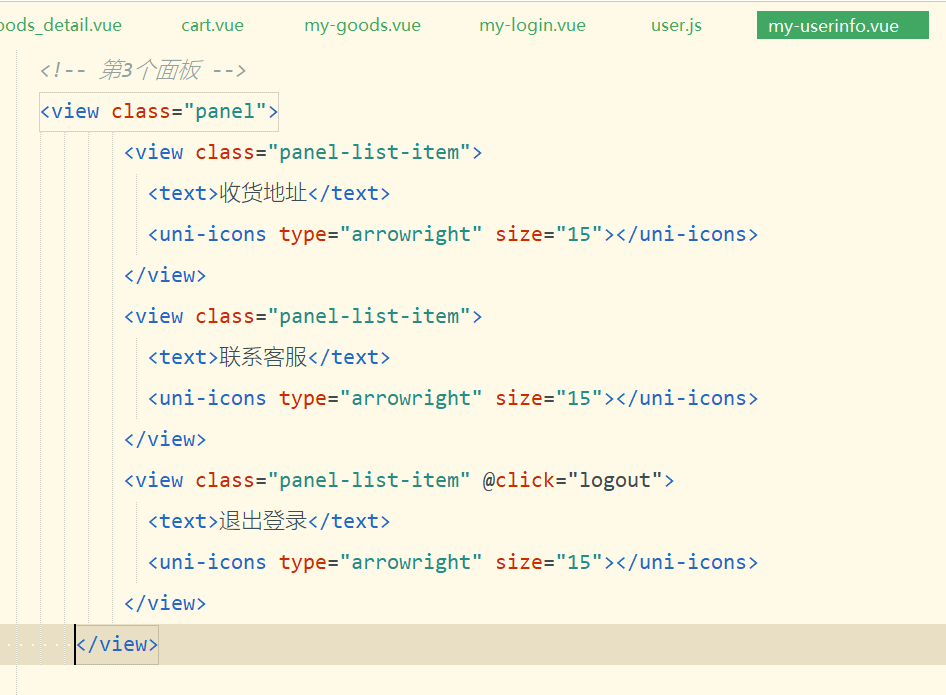This screenshot has width=946, height=695.
Task: Click the comment line 第3个面板
Action: [x=143, y=71]
